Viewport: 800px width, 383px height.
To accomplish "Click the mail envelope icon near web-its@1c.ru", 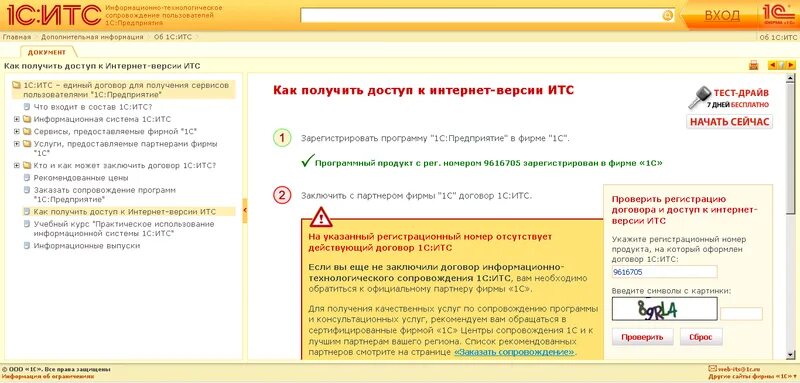I will pyautogui.click(x=713, y=368).
